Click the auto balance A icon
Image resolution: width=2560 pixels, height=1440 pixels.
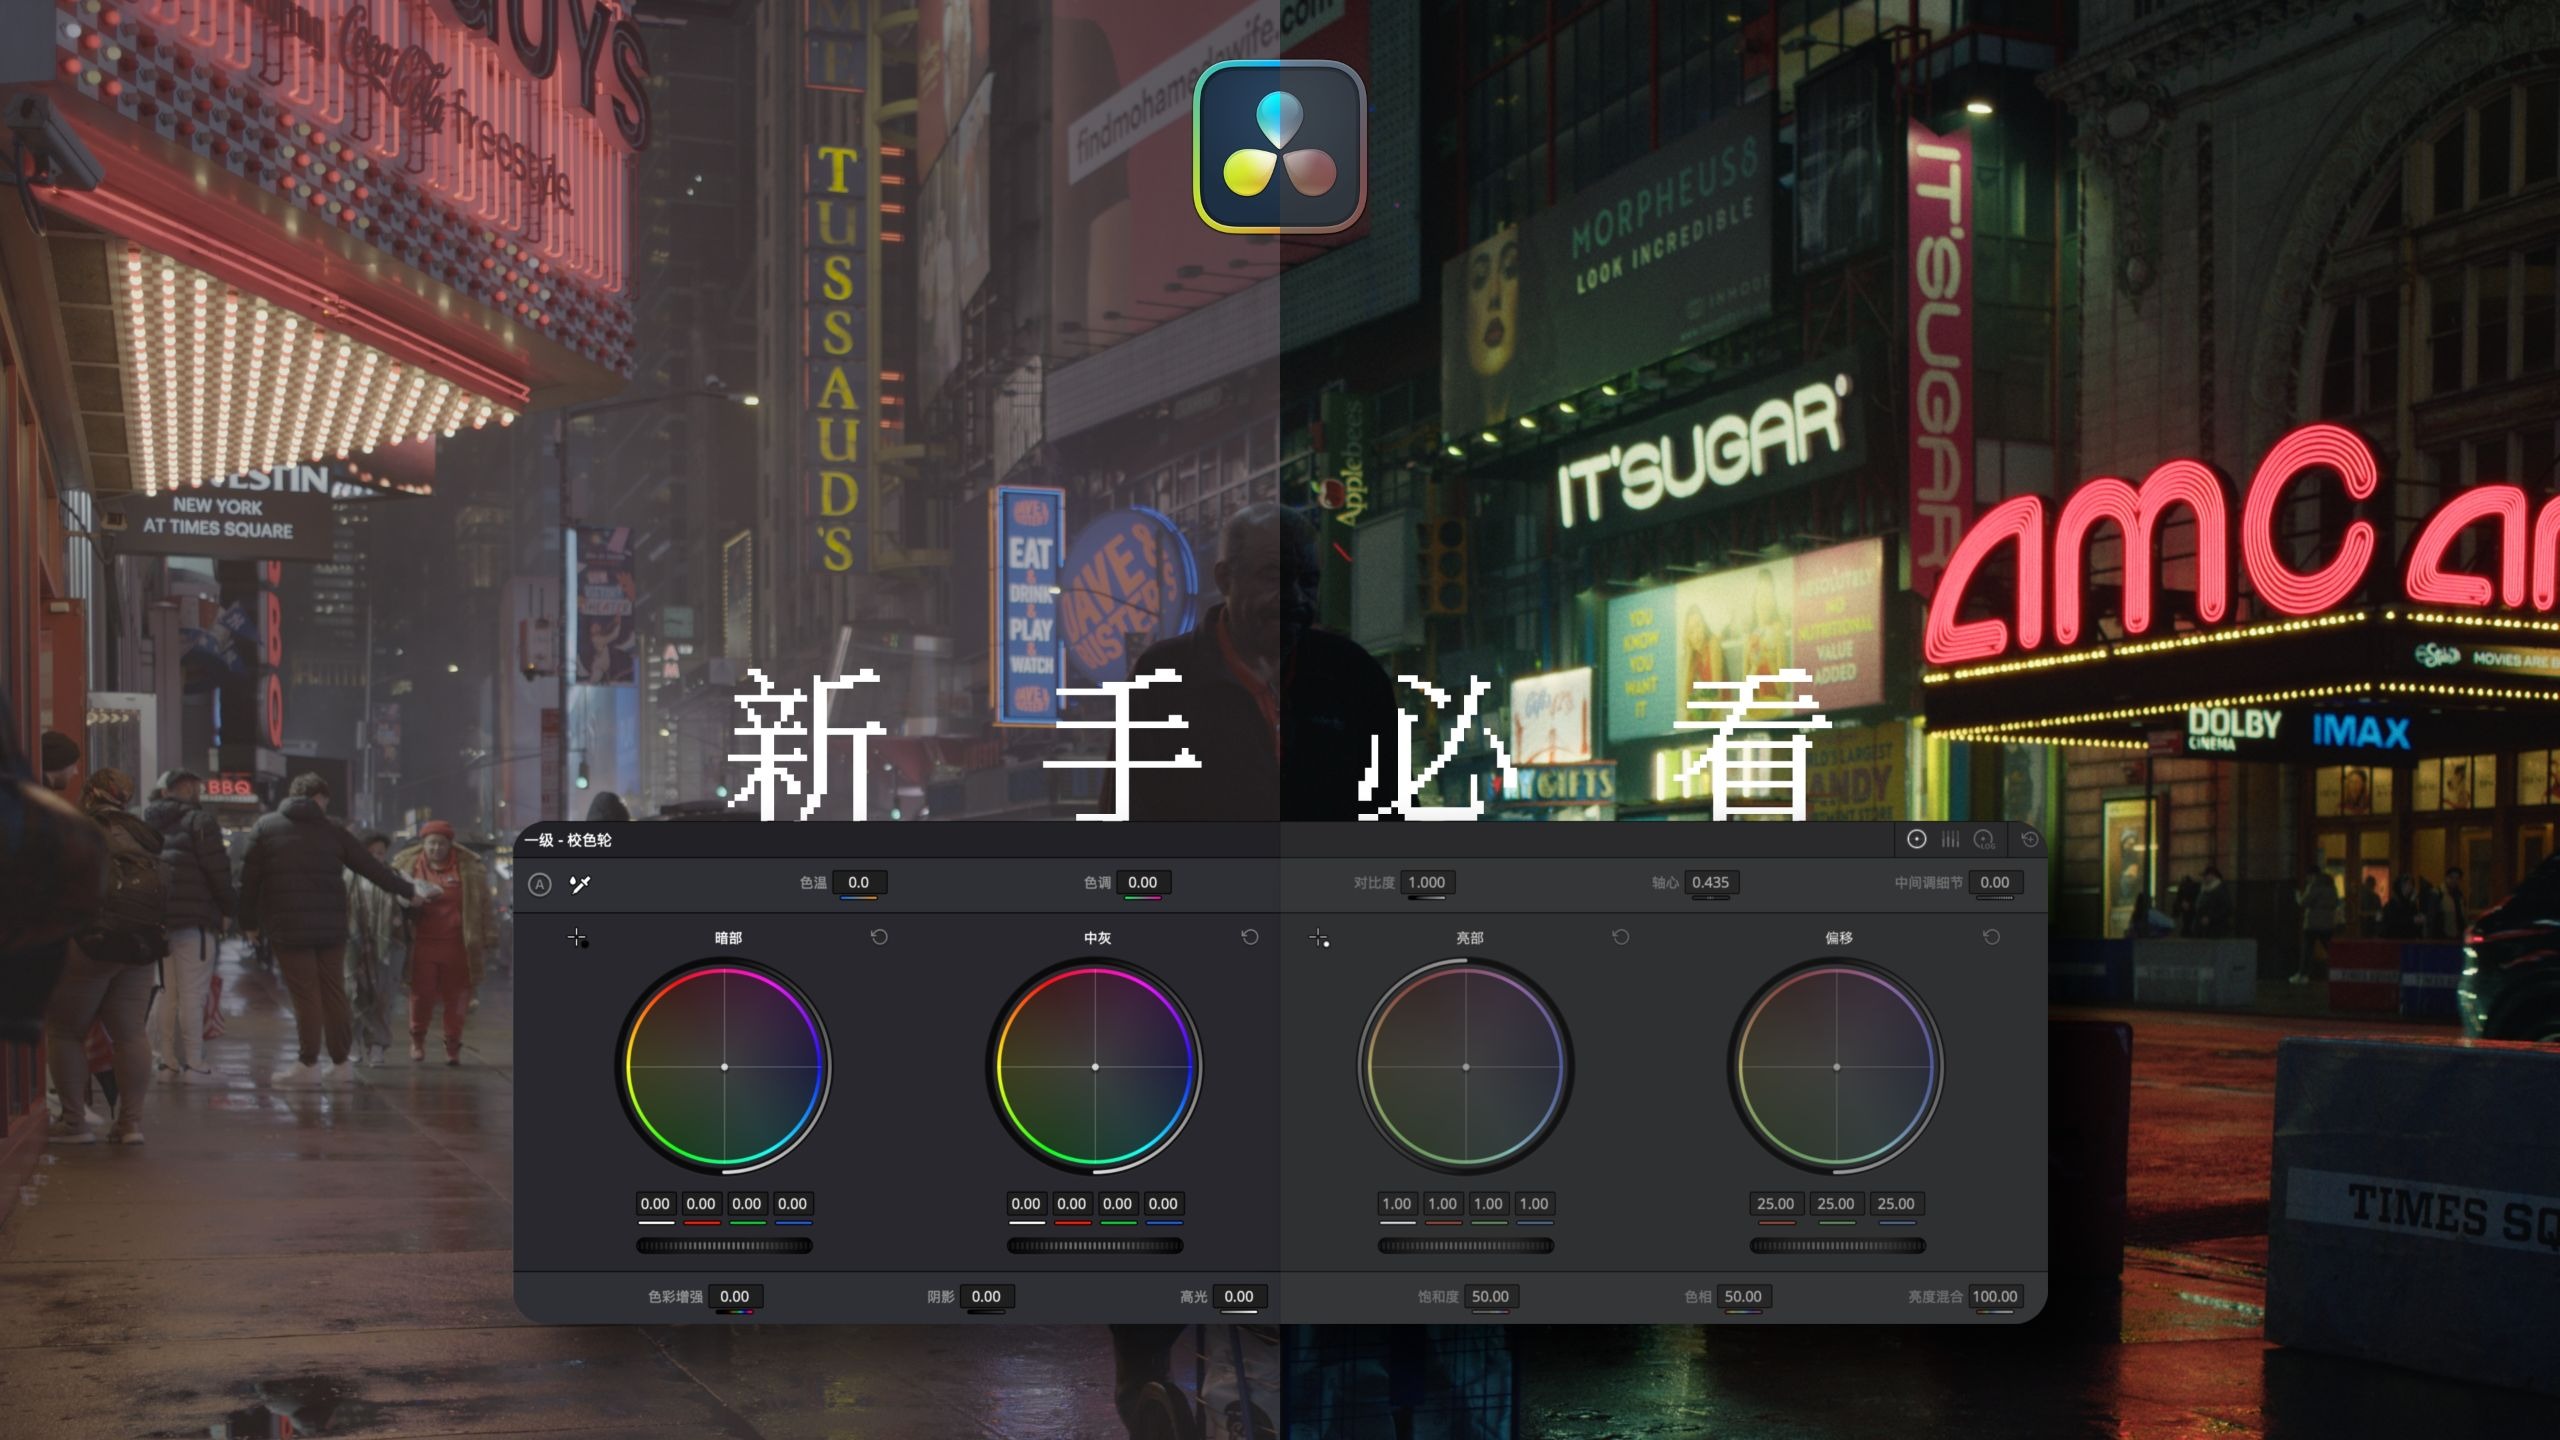[539, 884]
